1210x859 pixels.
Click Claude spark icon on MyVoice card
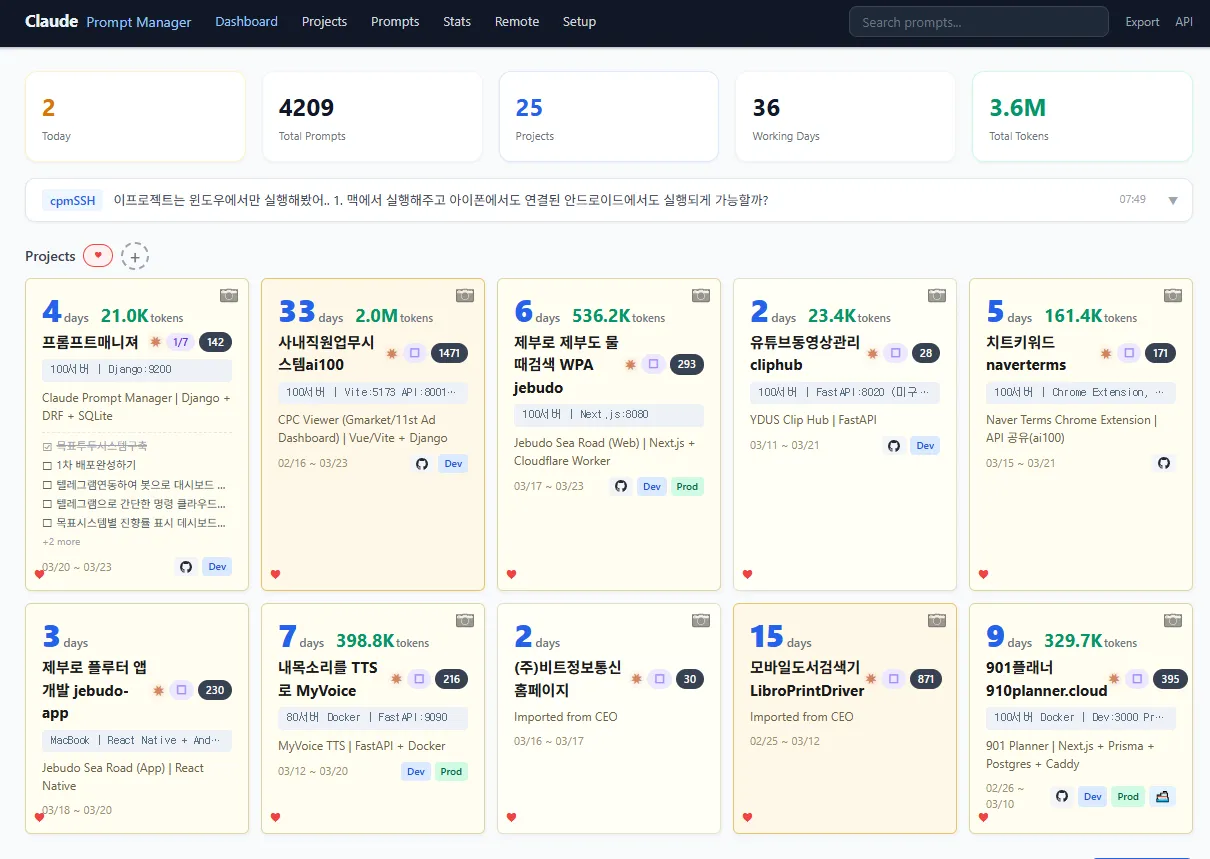(x=396, y=679)
